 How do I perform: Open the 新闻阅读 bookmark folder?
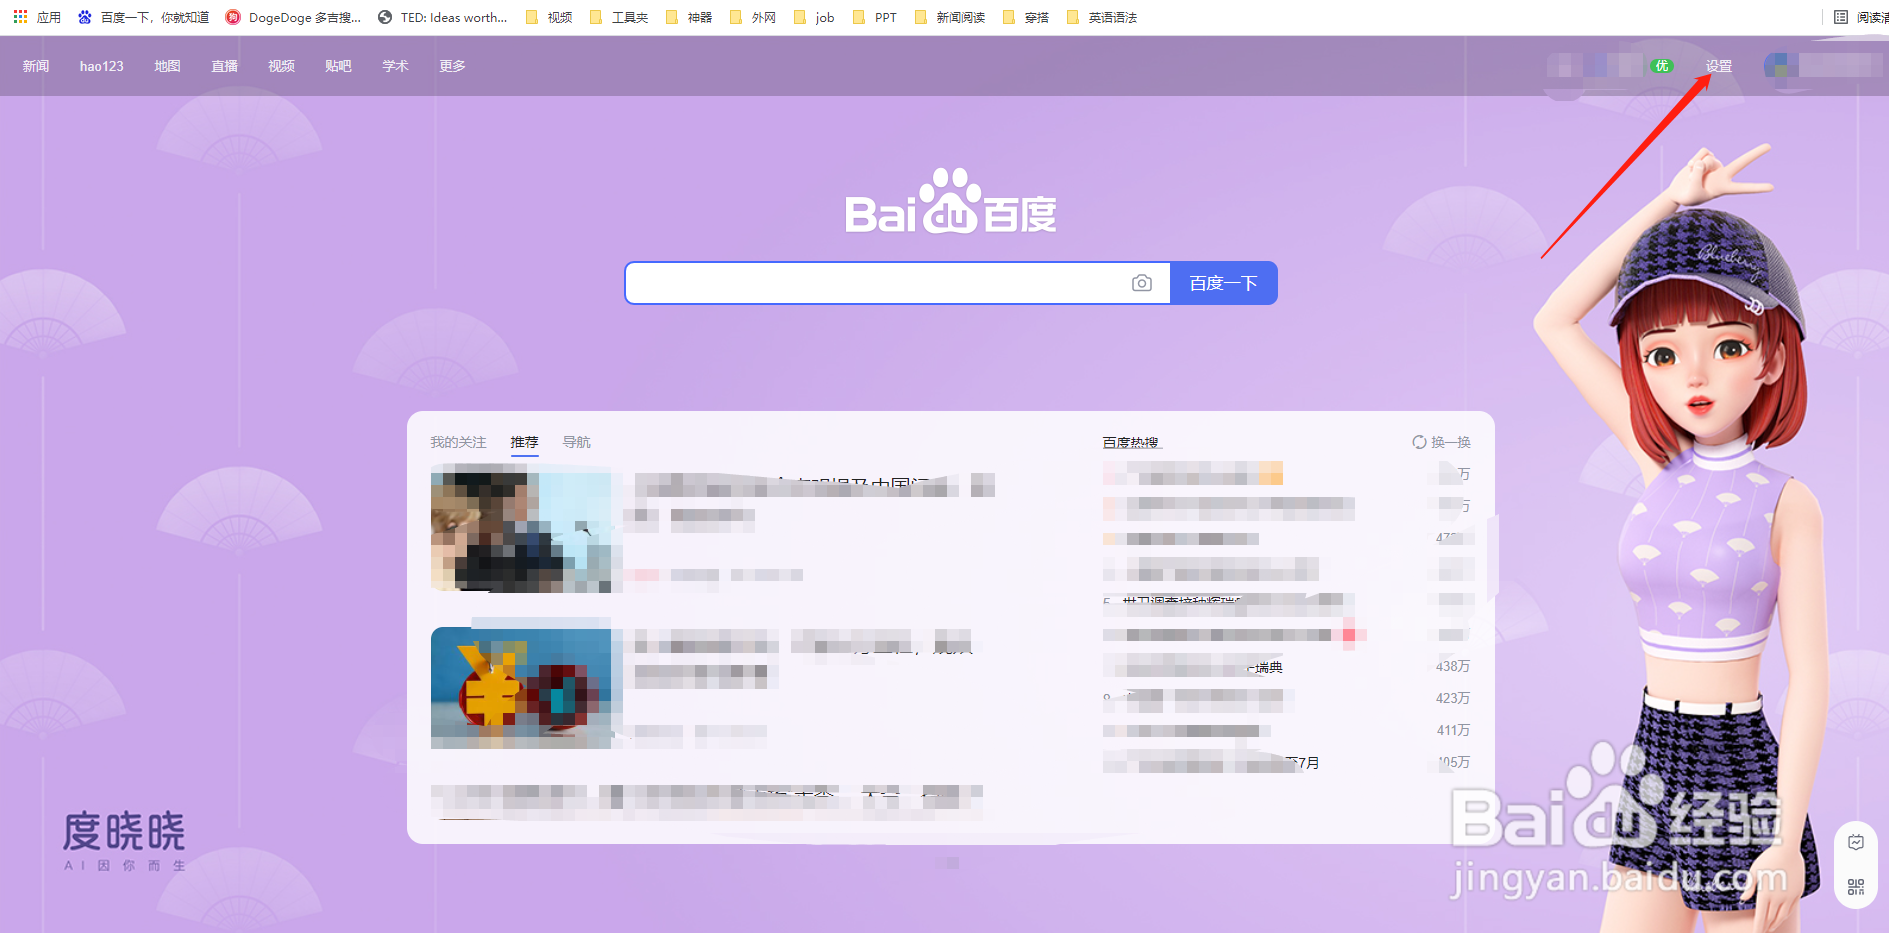(950, 17)
